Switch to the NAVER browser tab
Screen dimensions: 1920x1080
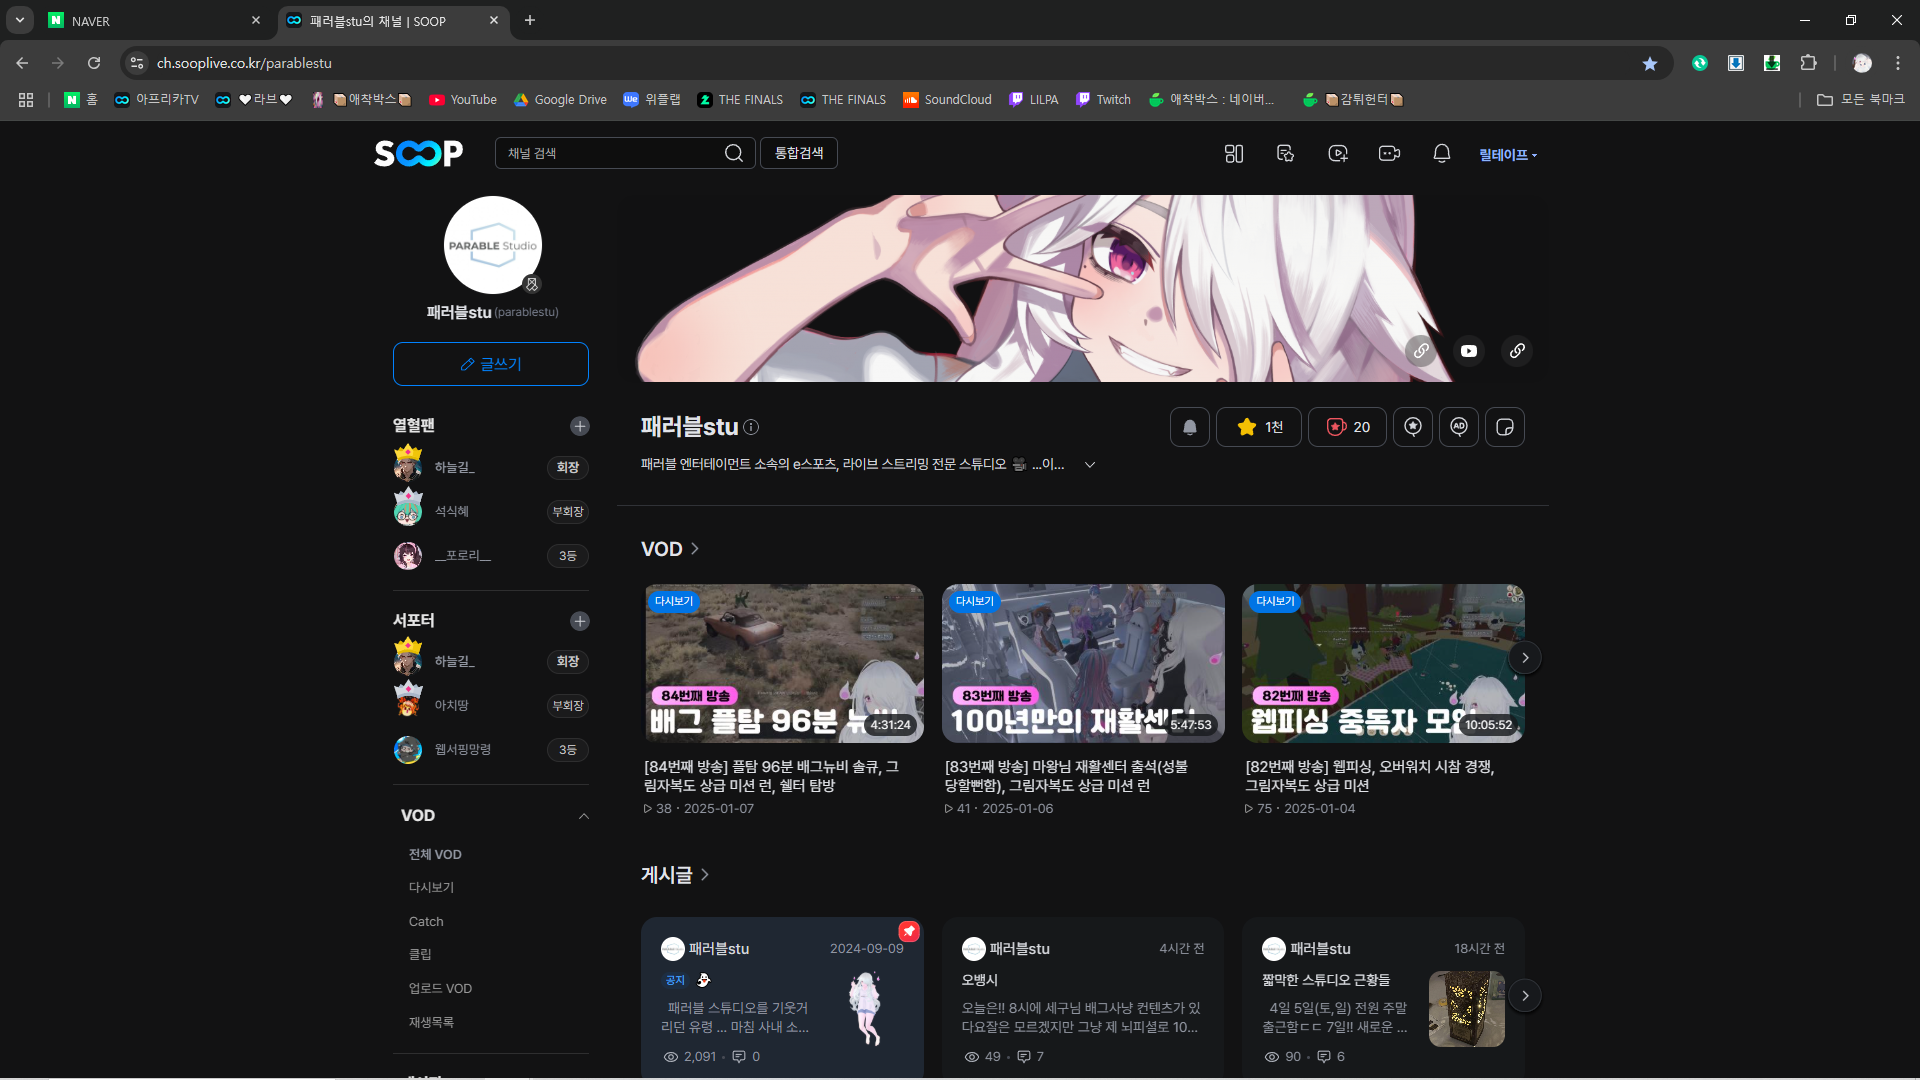(155, 20)
